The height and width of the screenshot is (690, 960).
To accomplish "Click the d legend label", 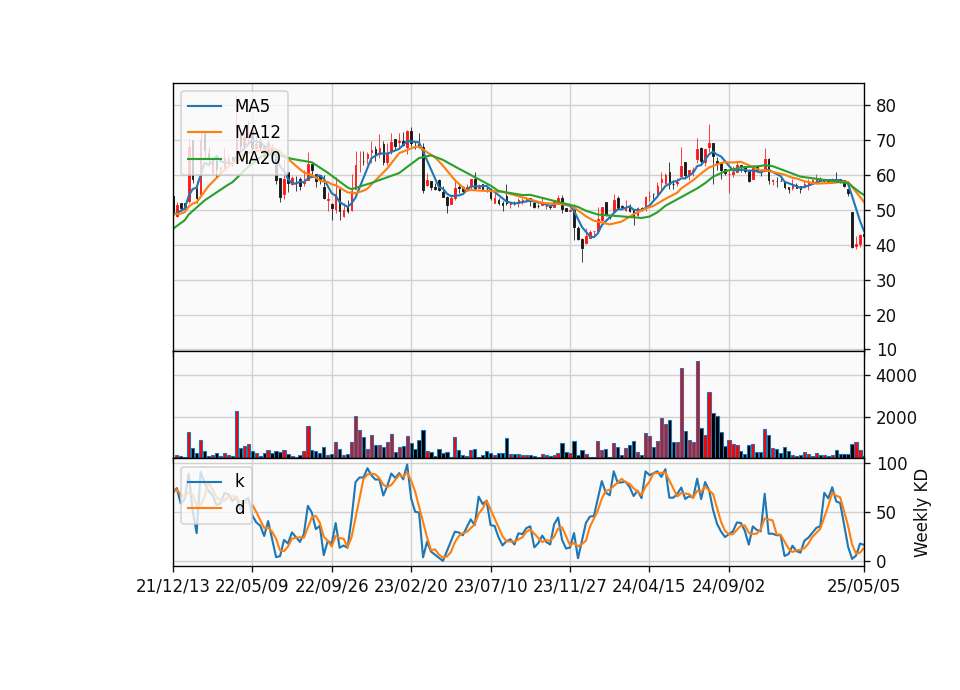I will tap(239, 508).
